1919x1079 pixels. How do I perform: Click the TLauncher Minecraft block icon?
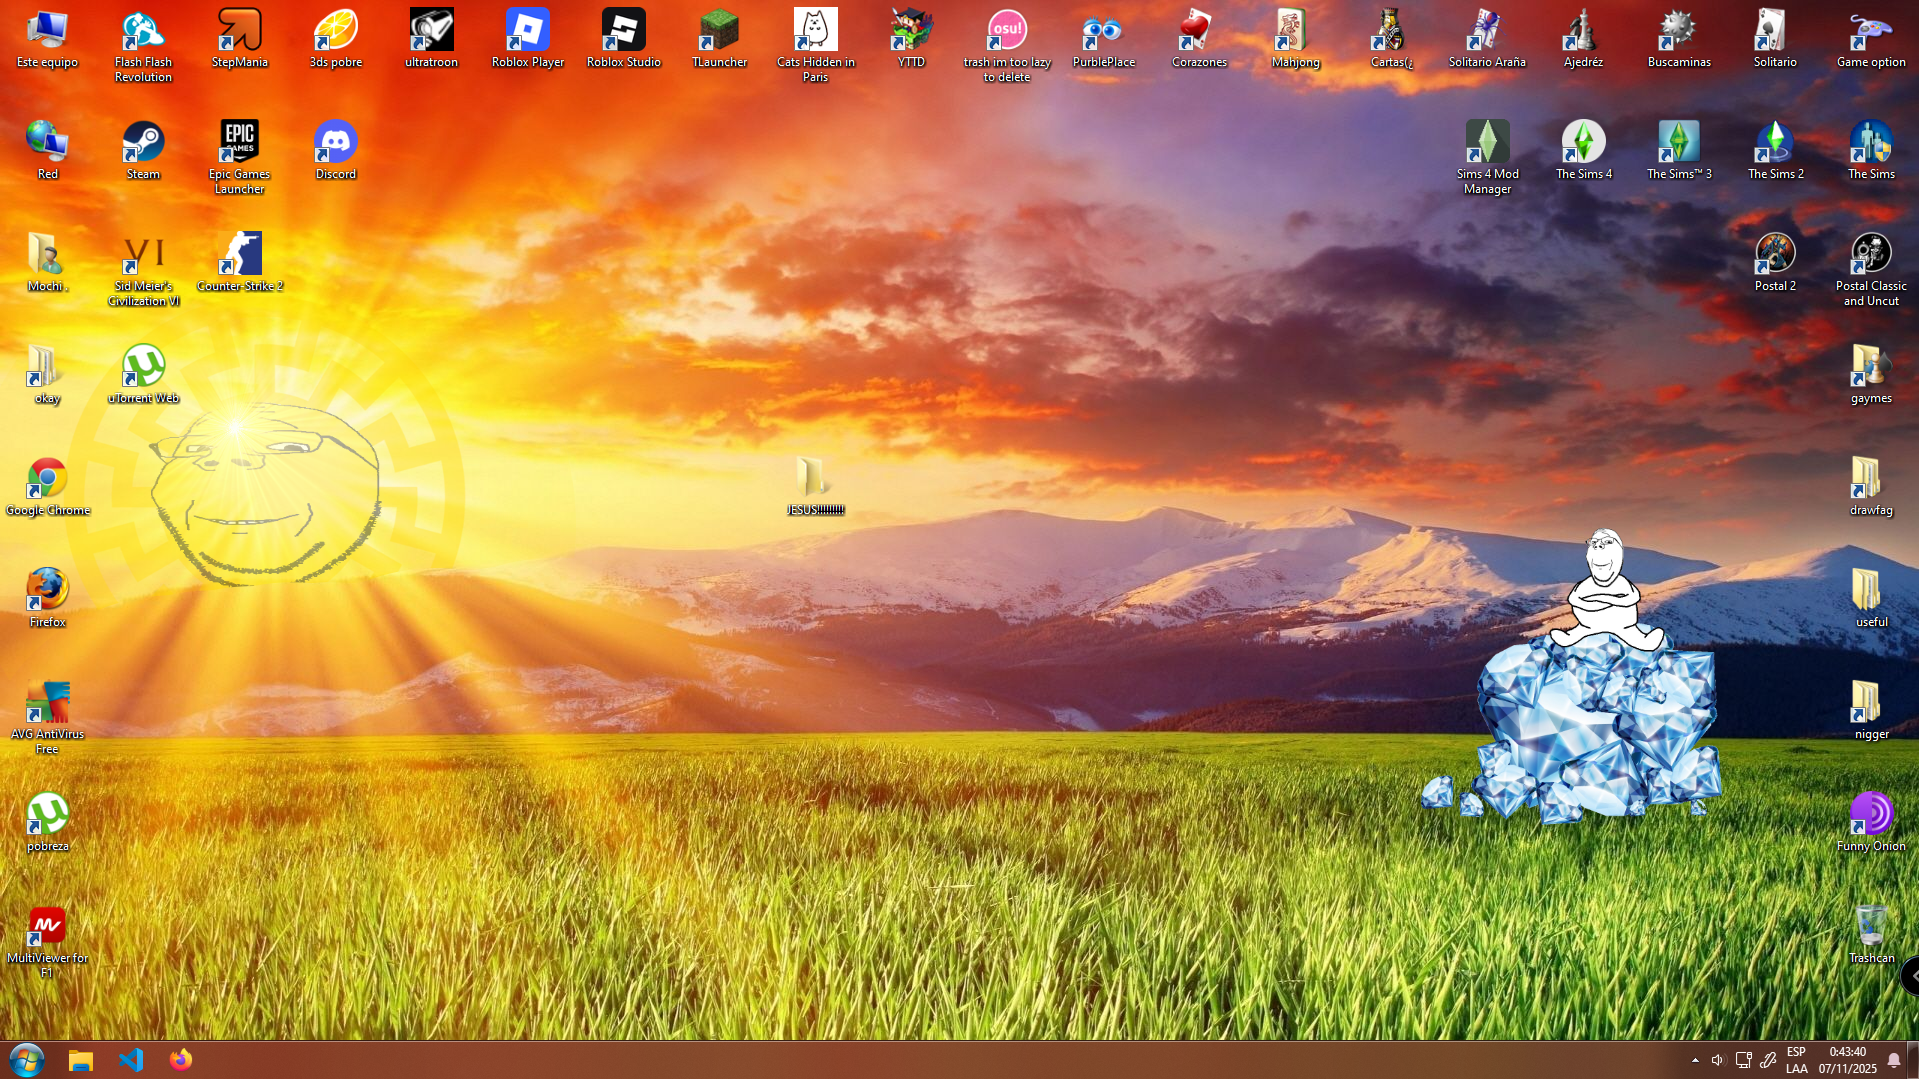tap(719, 31)
